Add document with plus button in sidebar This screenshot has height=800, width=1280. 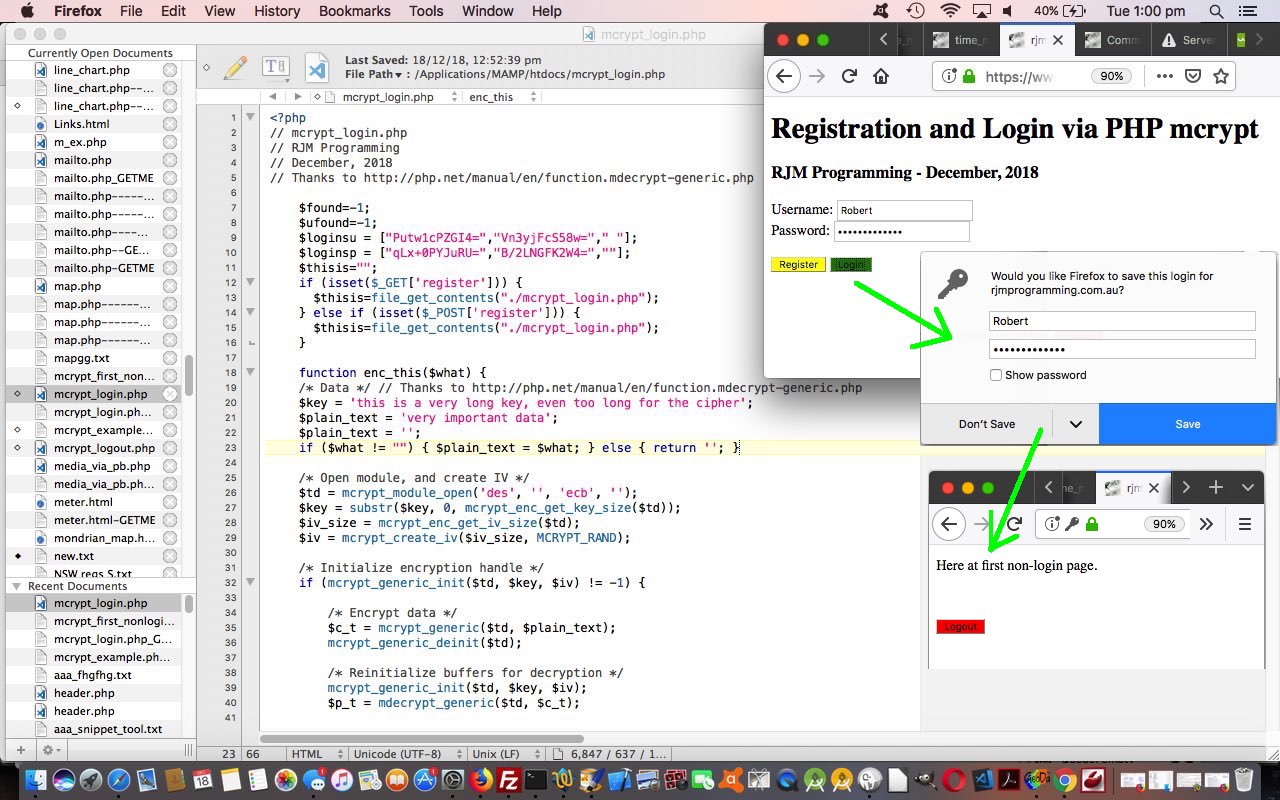(x=20, y=749)
